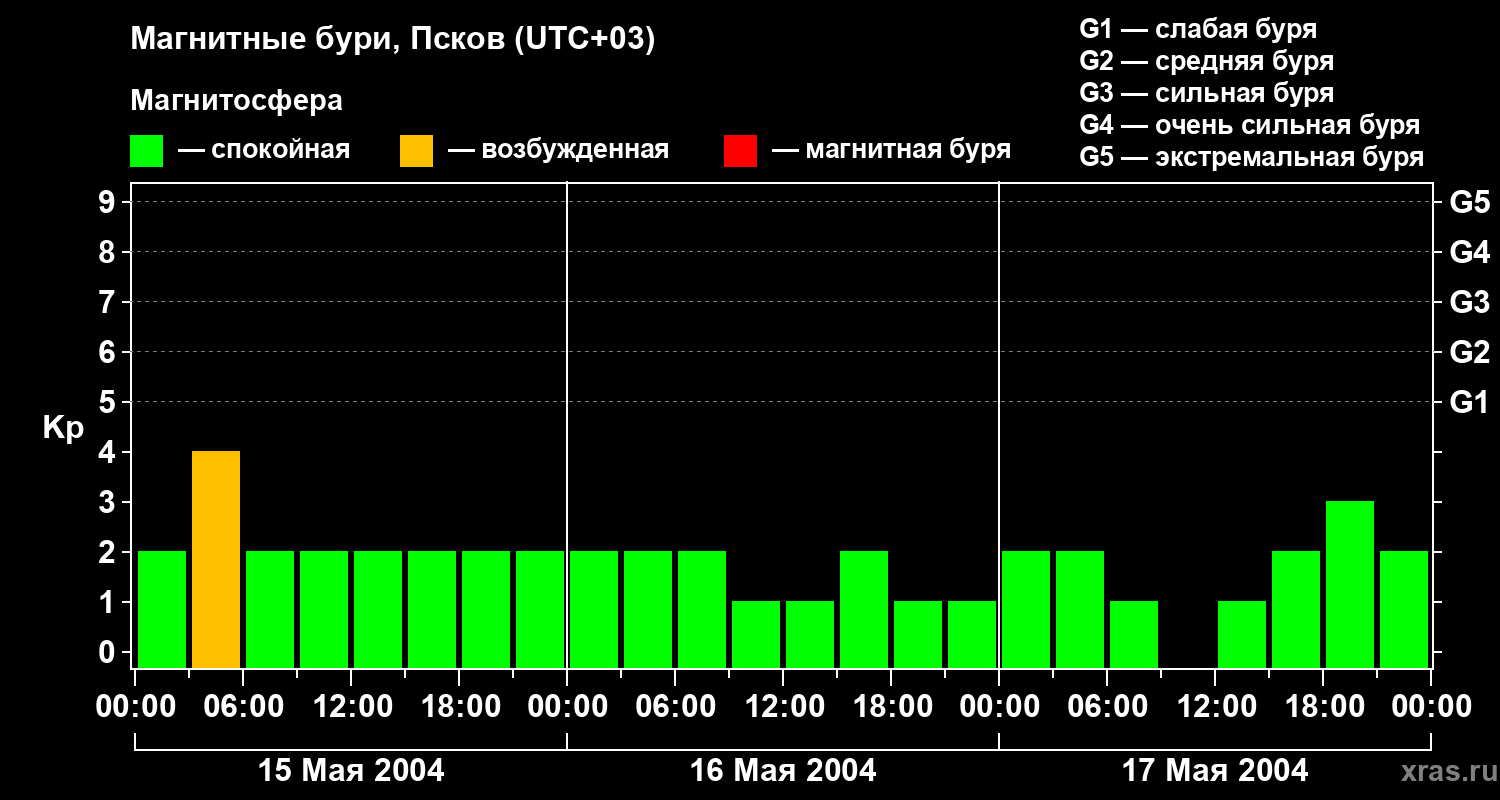Click the '17 Мая 2004' date label
The width and height of the screenshot is (1500, 800).
1215,771
